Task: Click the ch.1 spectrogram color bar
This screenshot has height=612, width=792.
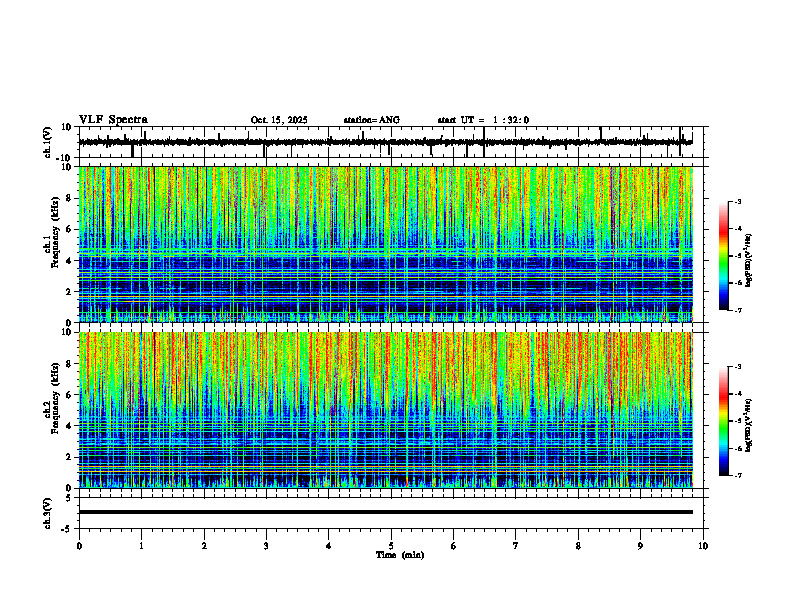Action: point(723,256)
